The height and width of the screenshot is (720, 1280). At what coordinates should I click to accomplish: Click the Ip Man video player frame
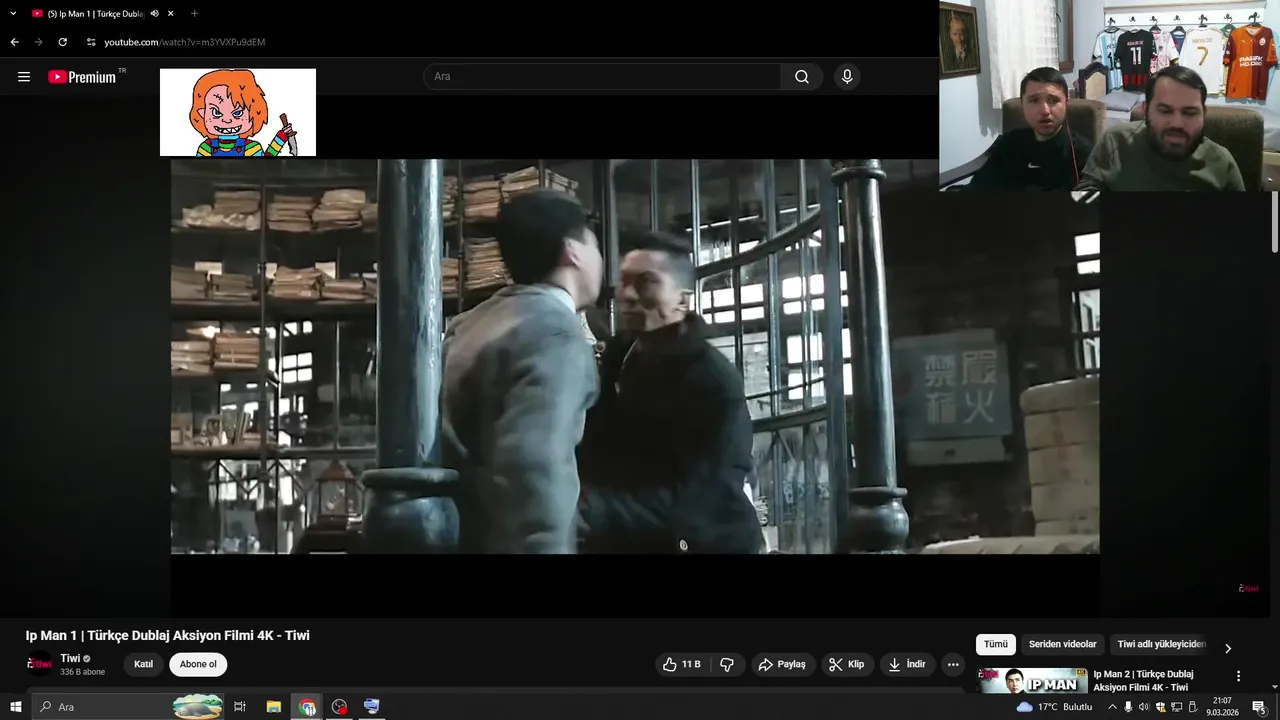click(635, 357)
